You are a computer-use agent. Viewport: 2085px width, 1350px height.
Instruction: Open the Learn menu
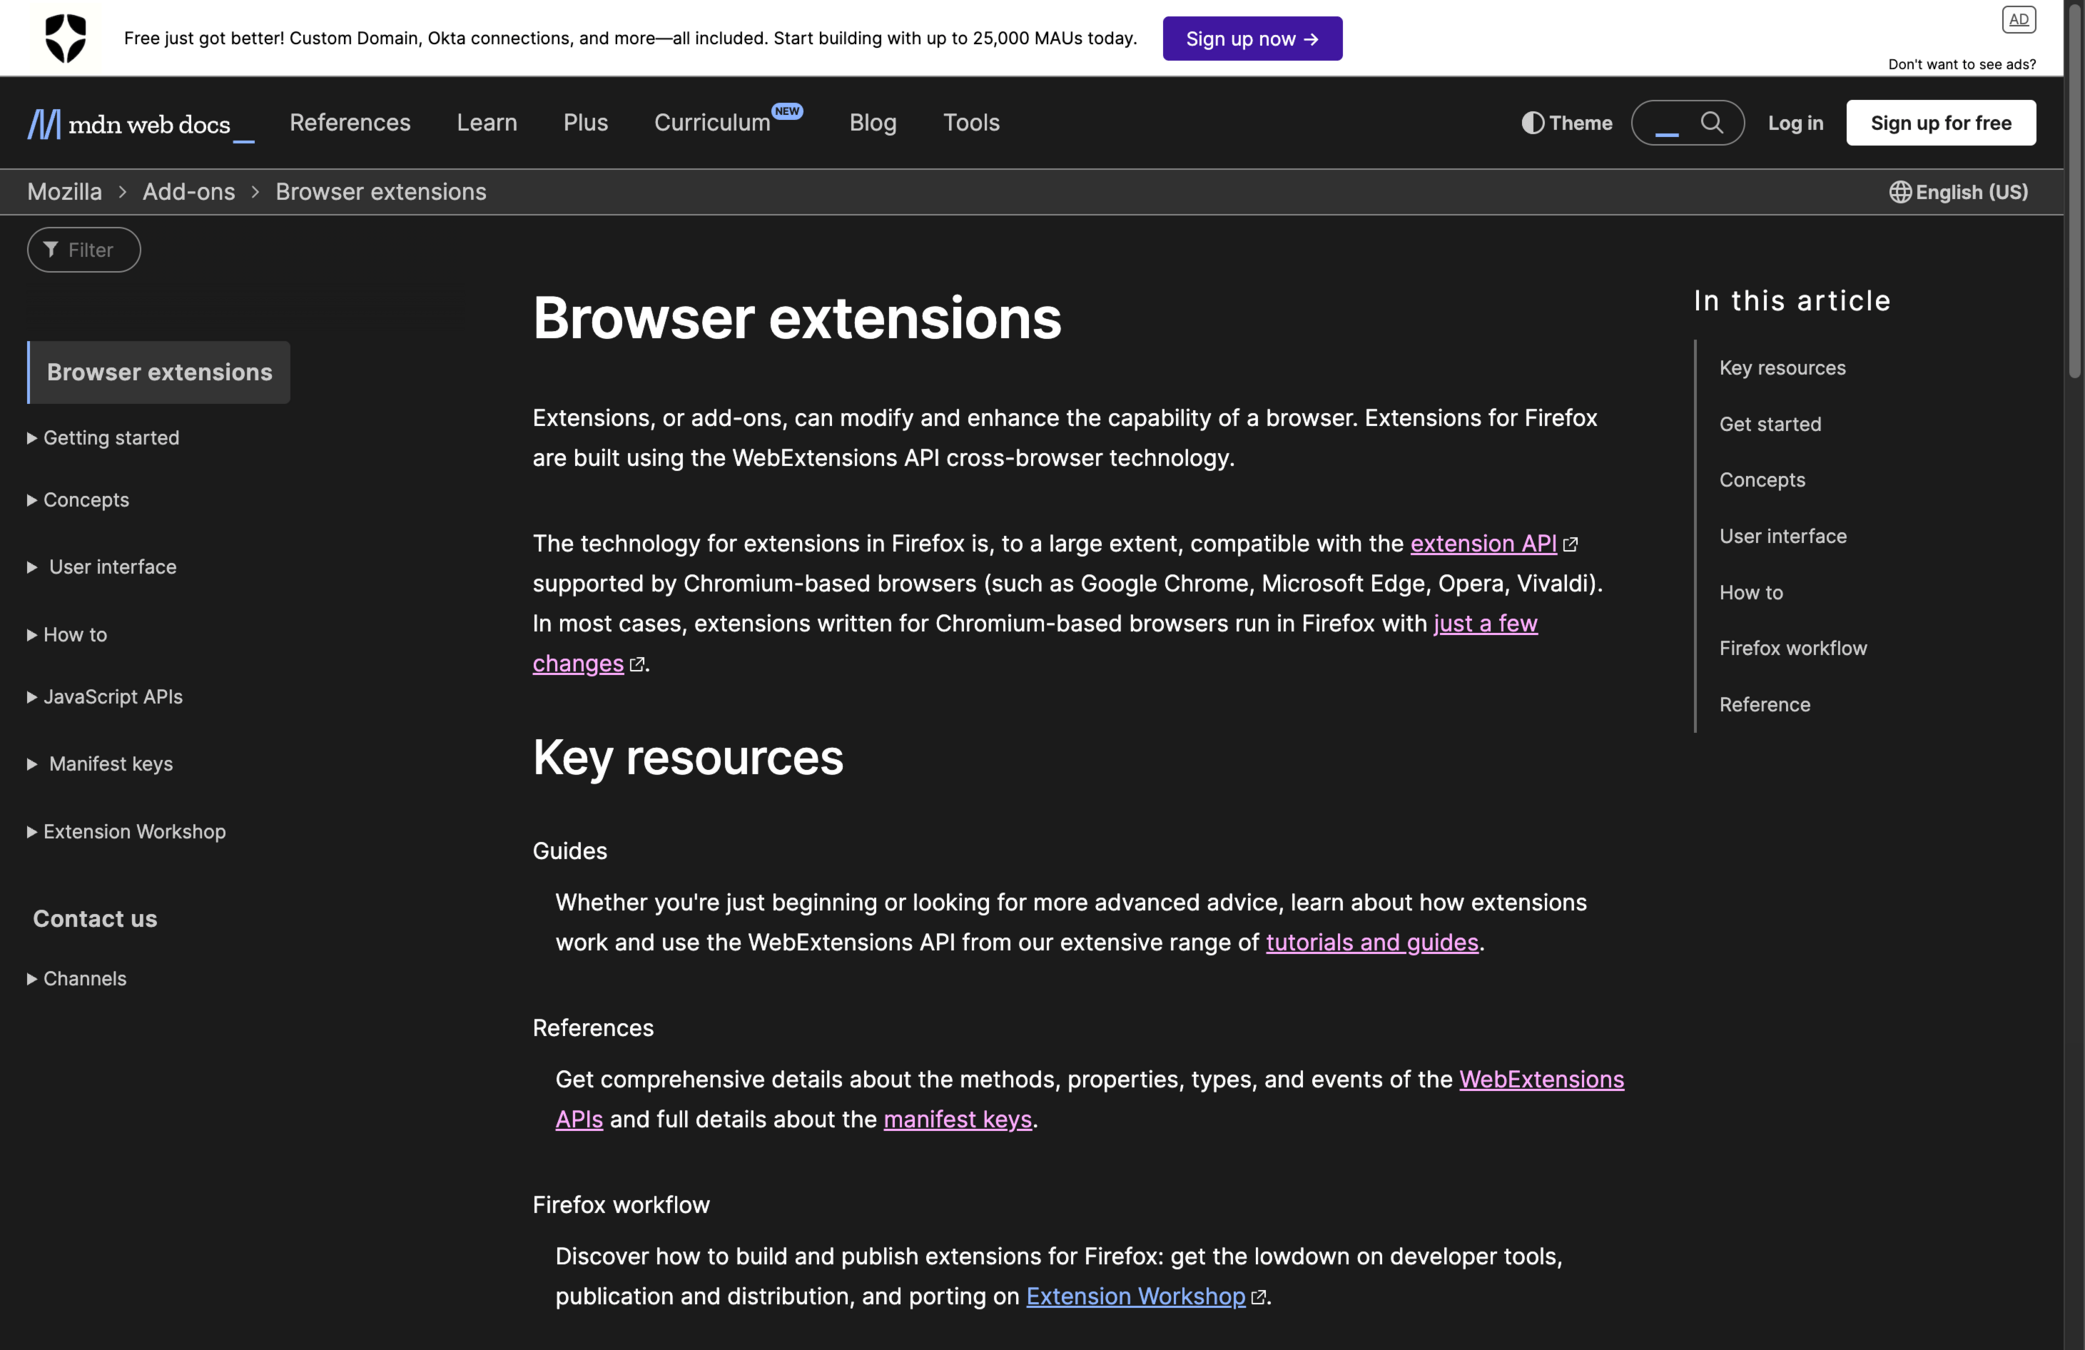click(x=487, y=122)
